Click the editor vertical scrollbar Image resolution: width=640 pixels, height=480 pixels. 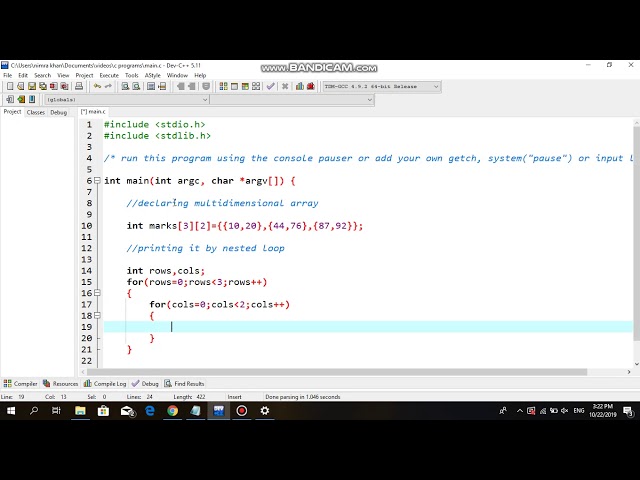coord(636,233)
